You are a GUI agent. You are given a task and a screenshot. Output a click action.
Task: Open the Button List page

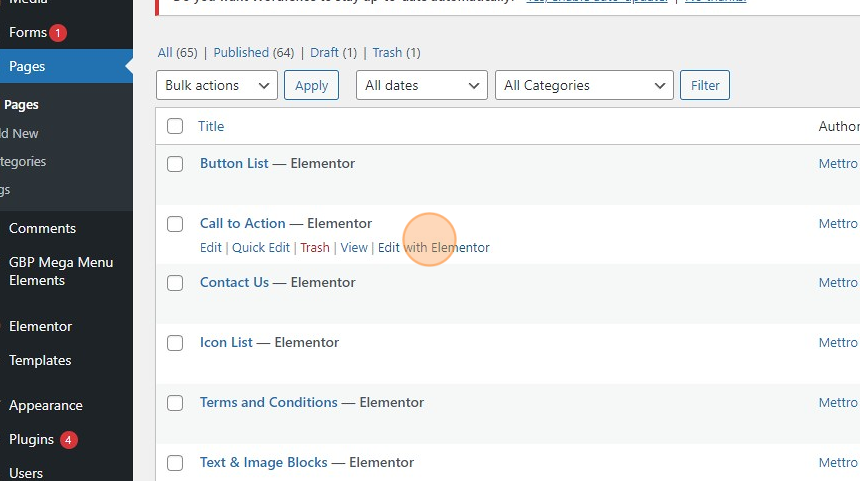tap(234, 163)
